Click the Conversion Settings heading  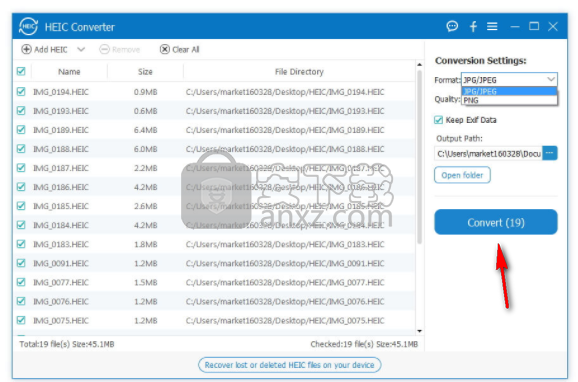[481, 60]
